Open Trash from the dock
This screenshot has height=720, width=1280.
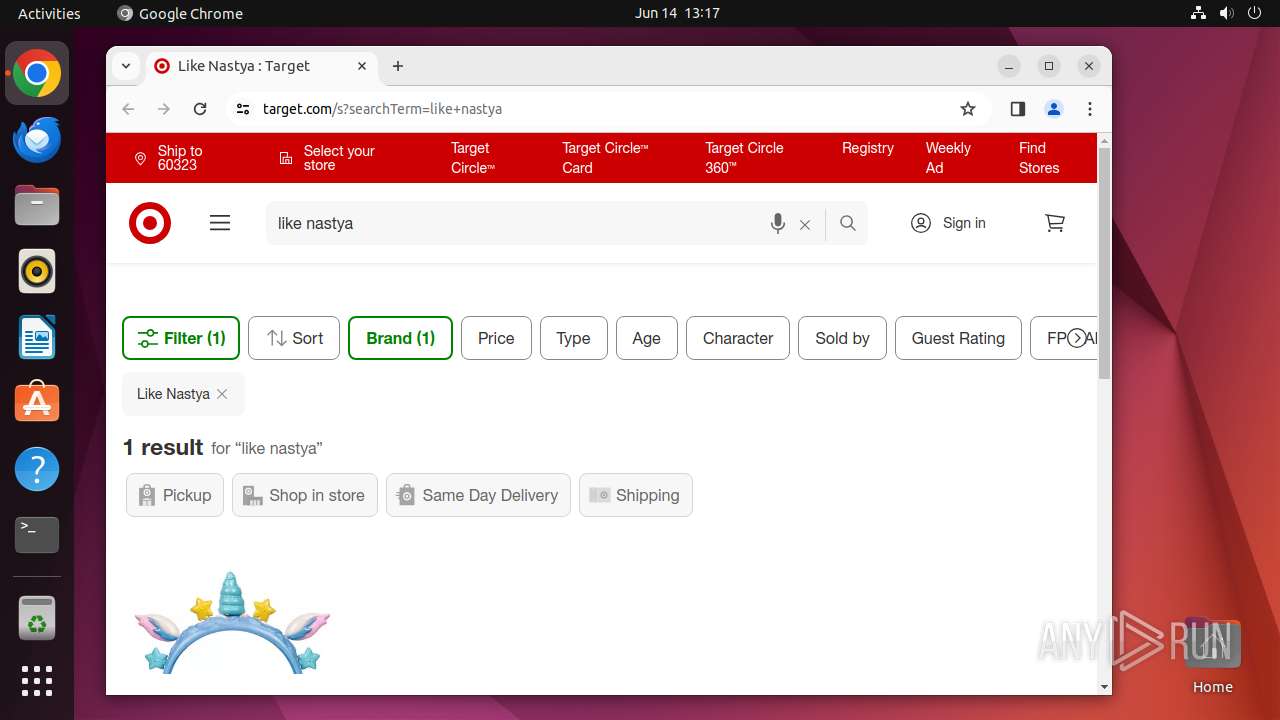coord(37,618)
